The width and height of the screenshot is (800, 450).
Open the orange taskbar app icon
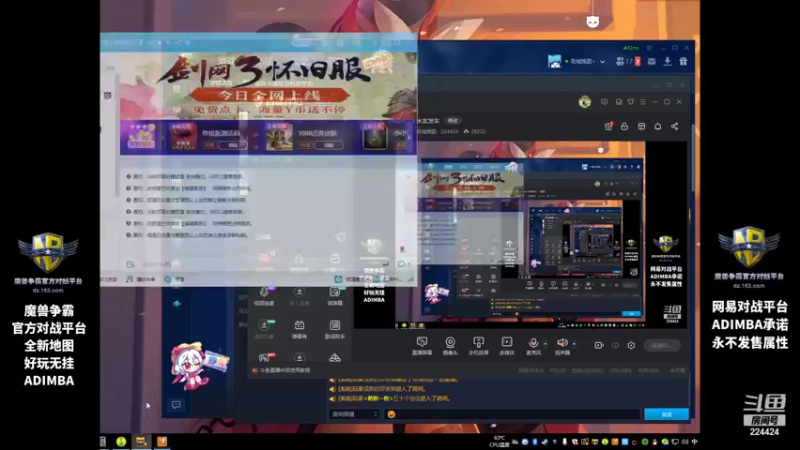coord(162,441)
